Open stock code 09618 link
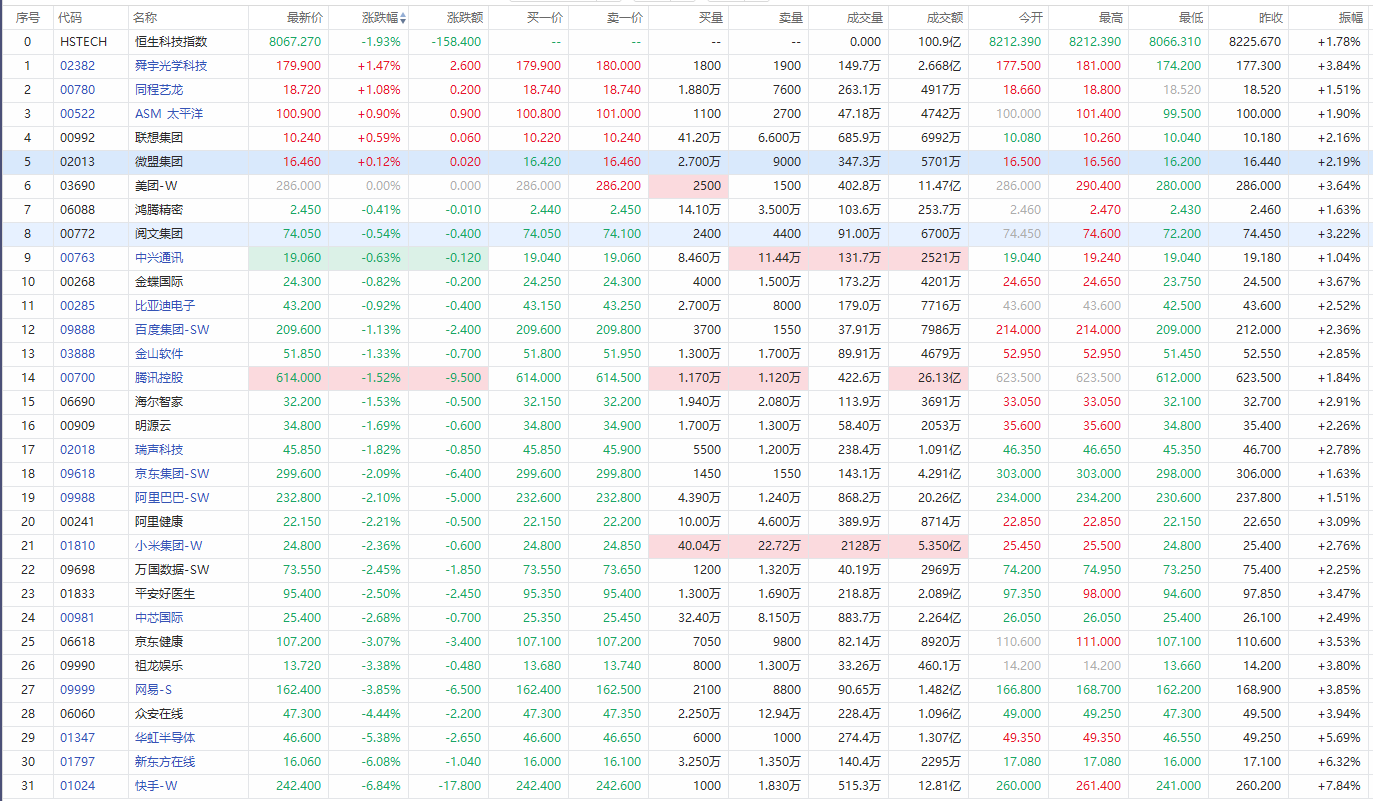The image size is (1373, 801). [77, 474]
